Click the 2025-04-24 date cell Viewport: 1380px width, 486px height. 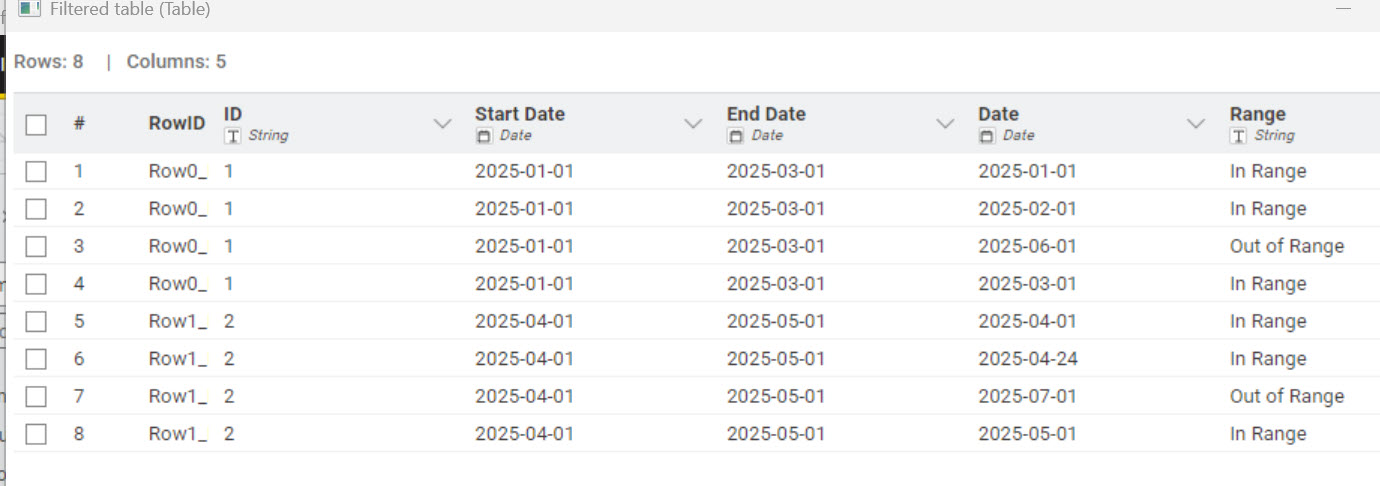point(1027,359)
